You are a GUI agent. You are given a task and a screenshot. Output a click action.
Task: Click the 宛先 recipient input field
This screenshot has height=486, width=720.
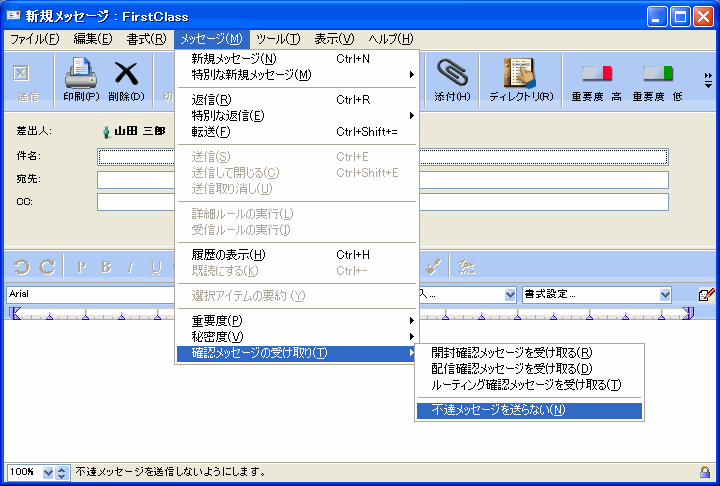(x=382, y=180)
